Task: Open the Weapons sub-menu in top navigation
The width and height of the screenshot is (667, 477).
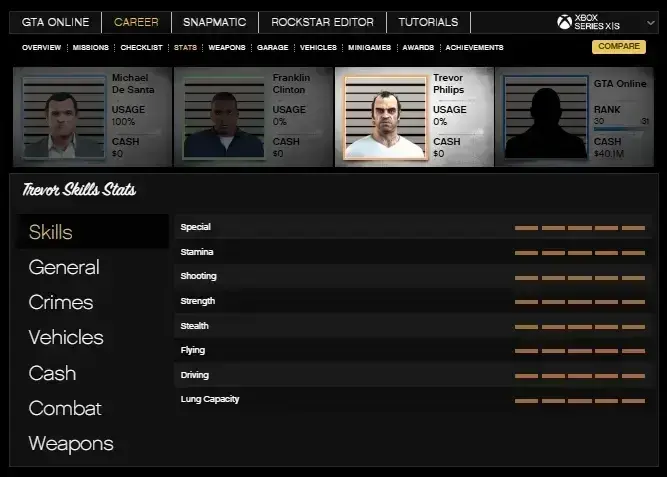Action: point(227,47)
